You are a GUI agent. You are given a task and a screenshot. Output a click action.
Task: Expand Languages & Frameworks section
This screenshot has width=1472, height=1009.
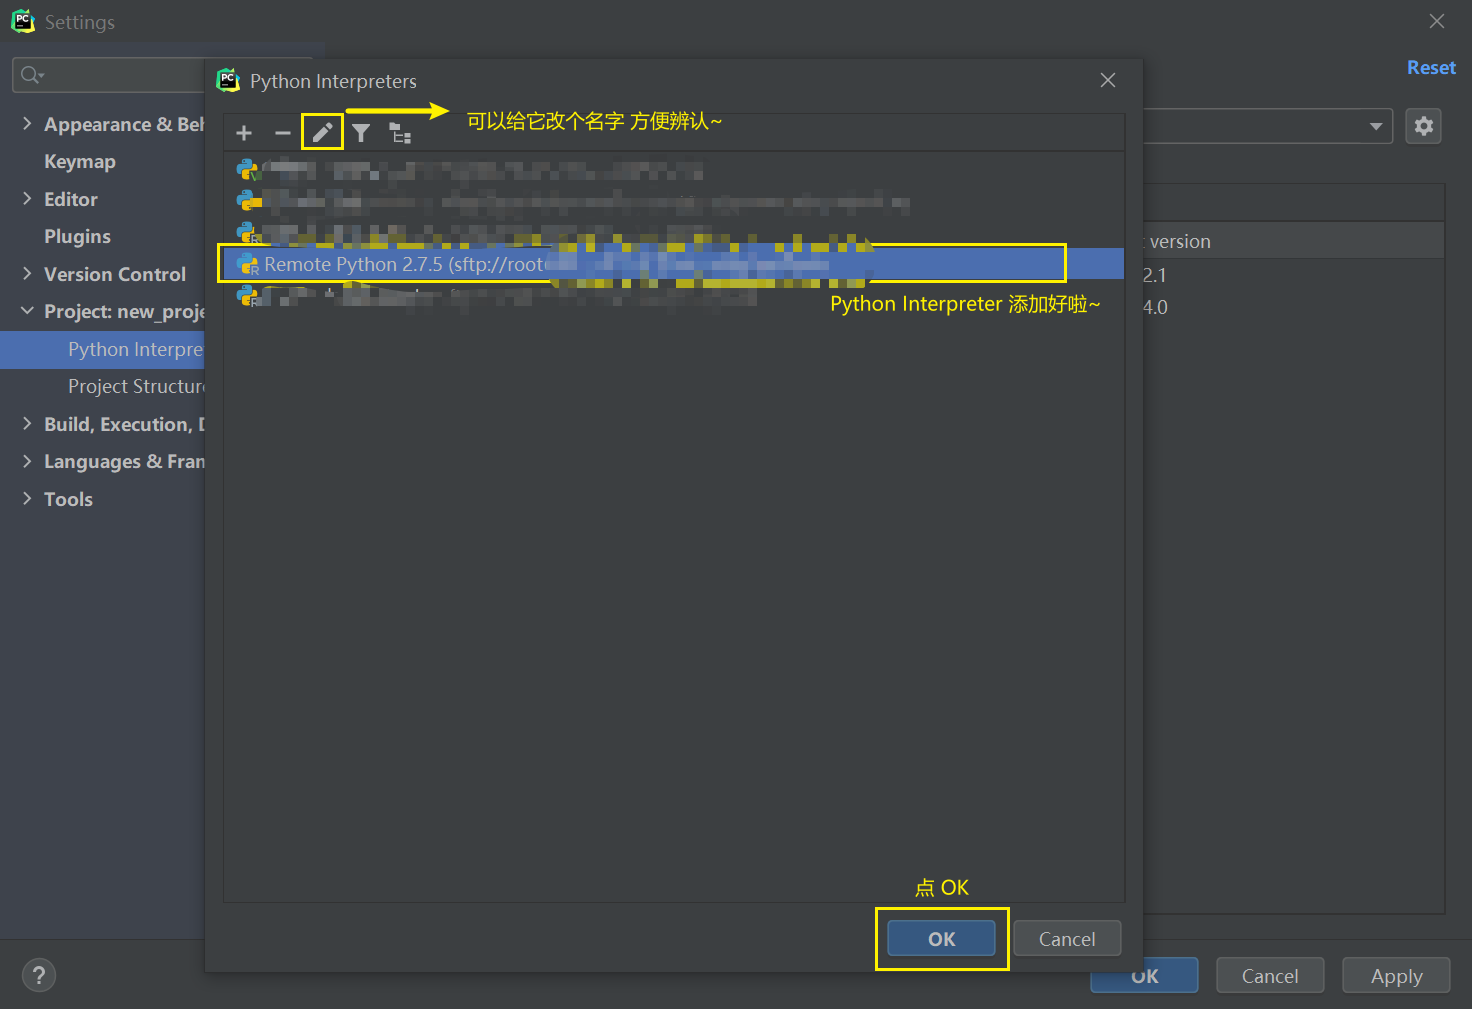pyautogui.click(x=27, y=461)
